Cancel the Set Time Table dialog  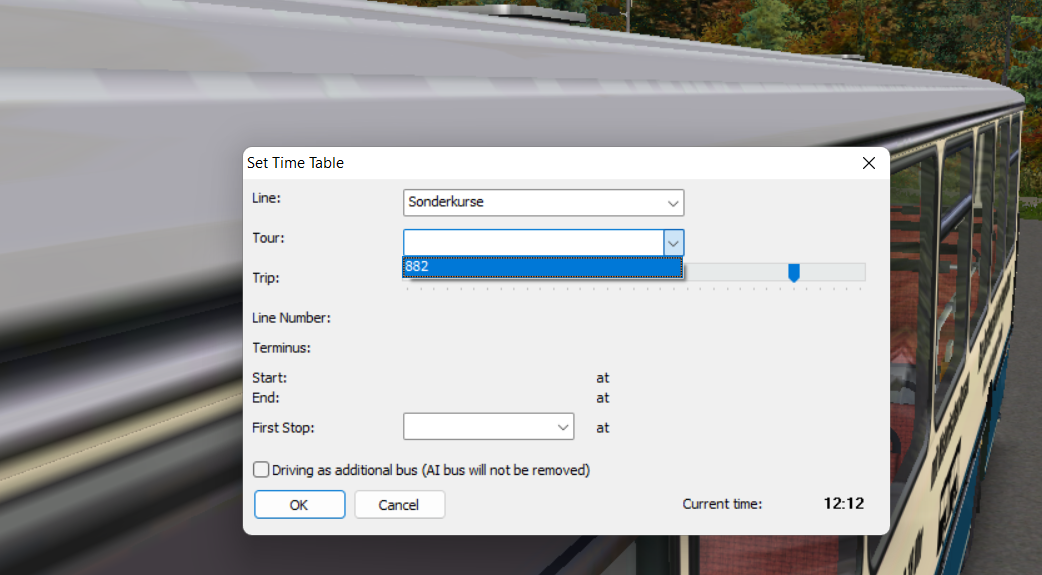coord(399,505)
